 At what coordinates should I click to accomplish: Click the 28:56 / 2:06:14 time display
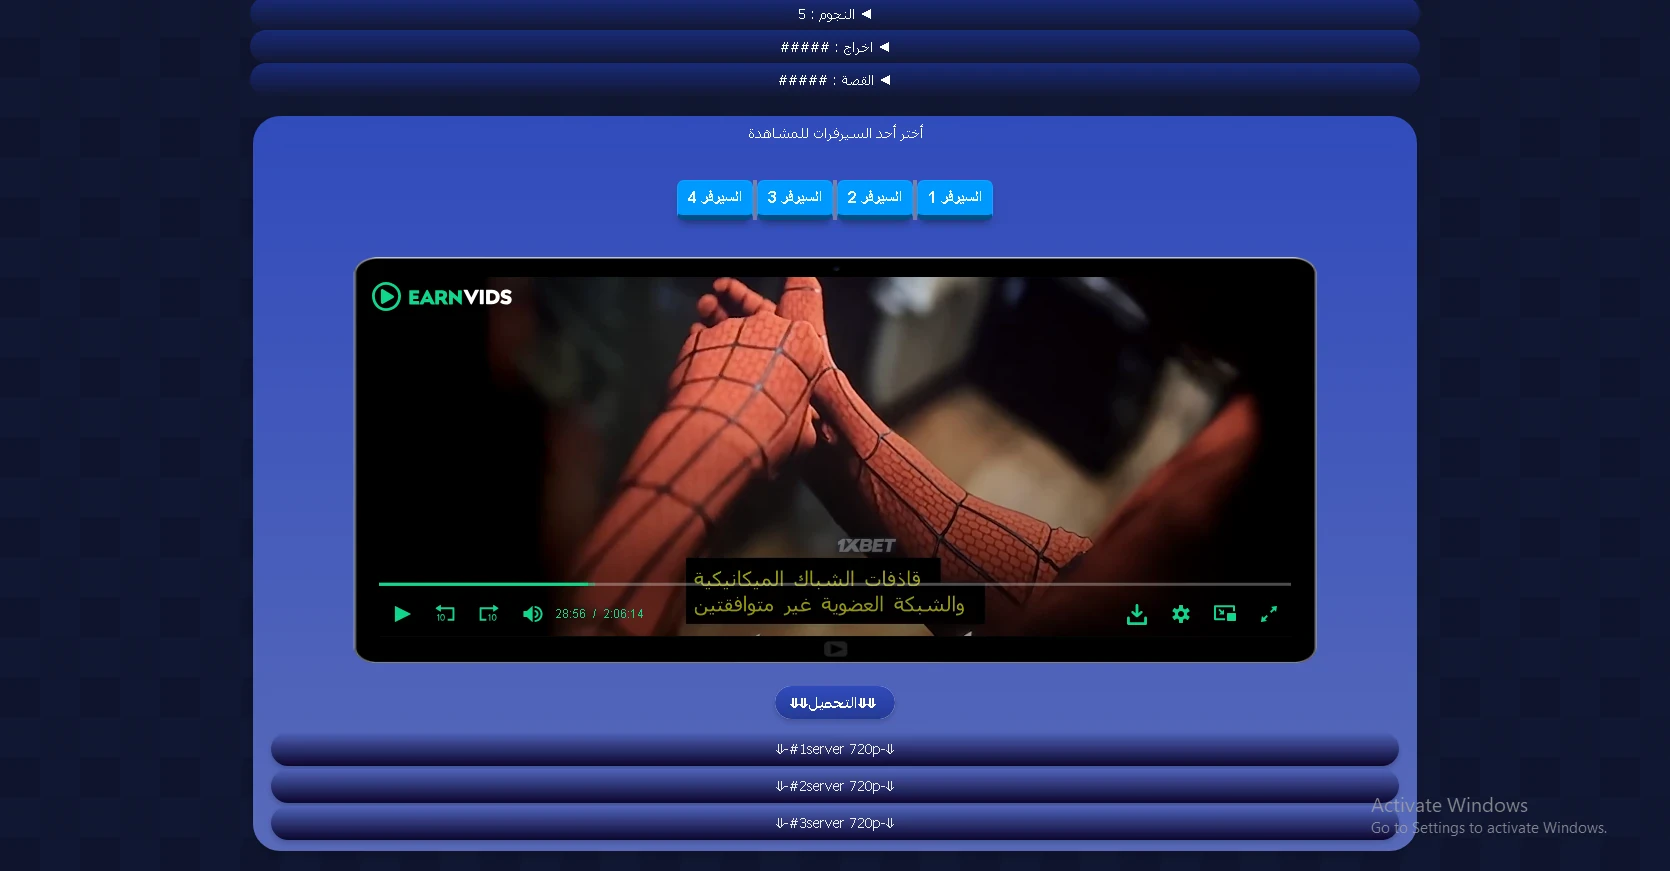click(x=599, y=614)
